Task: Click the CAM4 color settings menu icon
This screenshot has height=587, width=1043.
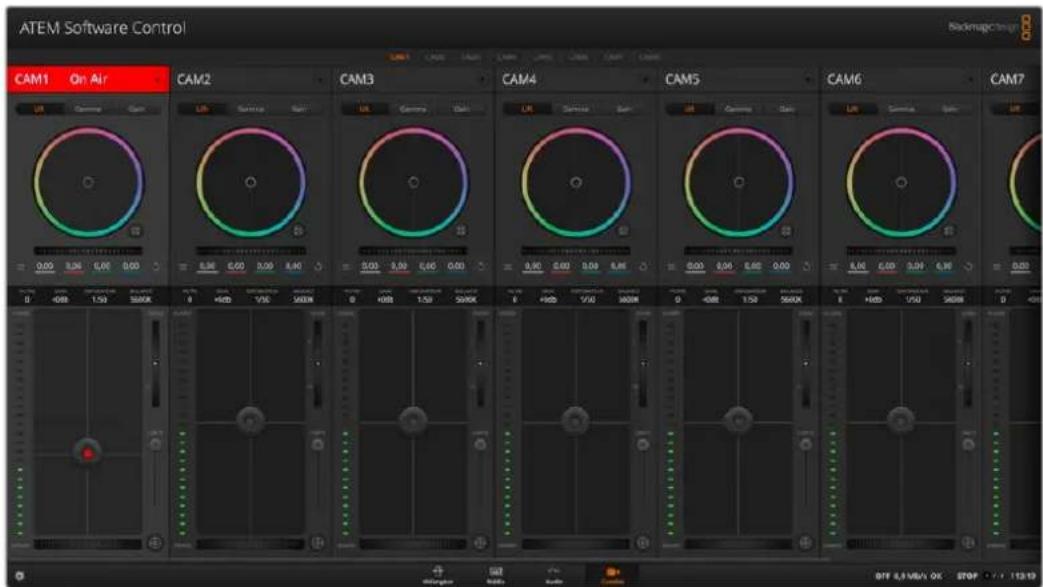Action: tap(508, 266)
